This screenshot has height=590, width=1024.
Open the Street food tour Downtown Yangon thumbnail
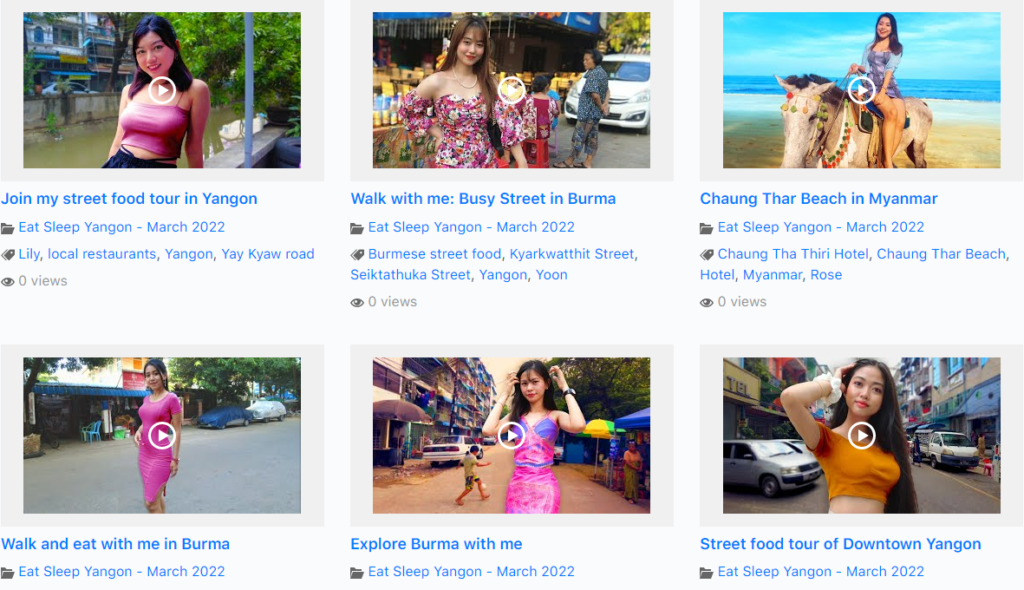[861, 435]
